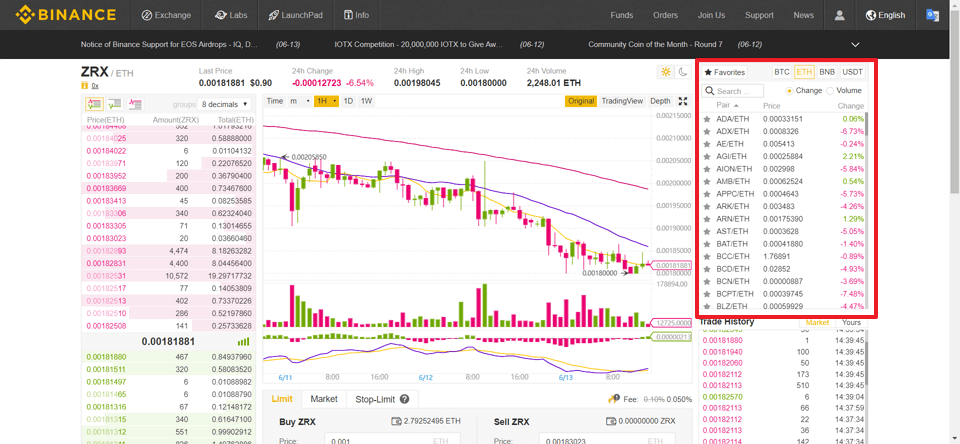Select the BTC market tab
The height and width of the screenshot is (444, 960).
pyautogui.click(x=782, y=72)
